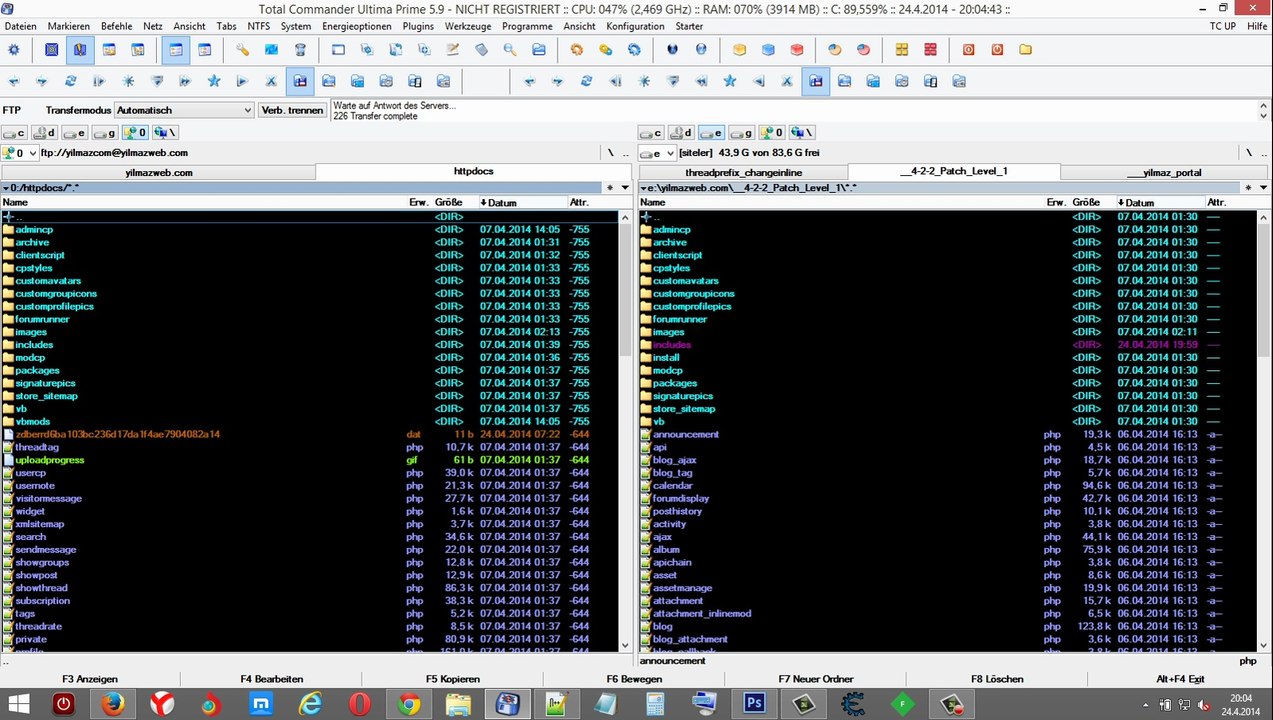Select FTP connection 0 in right drive bar

772,132
